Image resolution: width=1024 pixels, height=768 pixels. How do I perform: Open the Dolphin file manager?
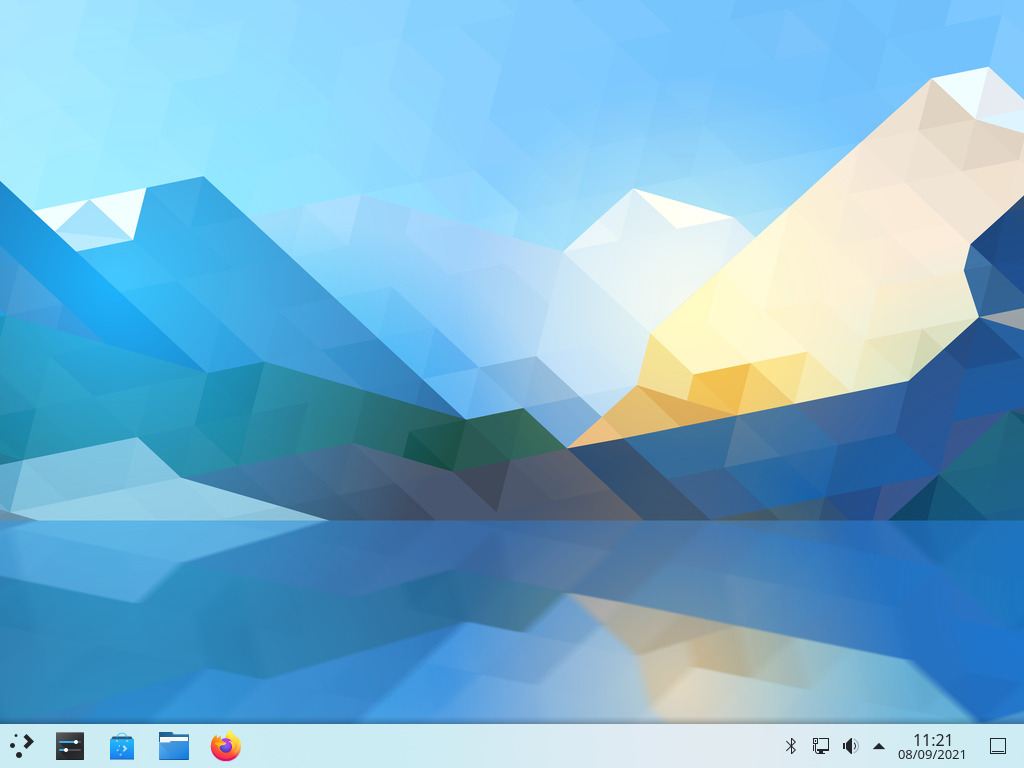[x=174, y=746]
